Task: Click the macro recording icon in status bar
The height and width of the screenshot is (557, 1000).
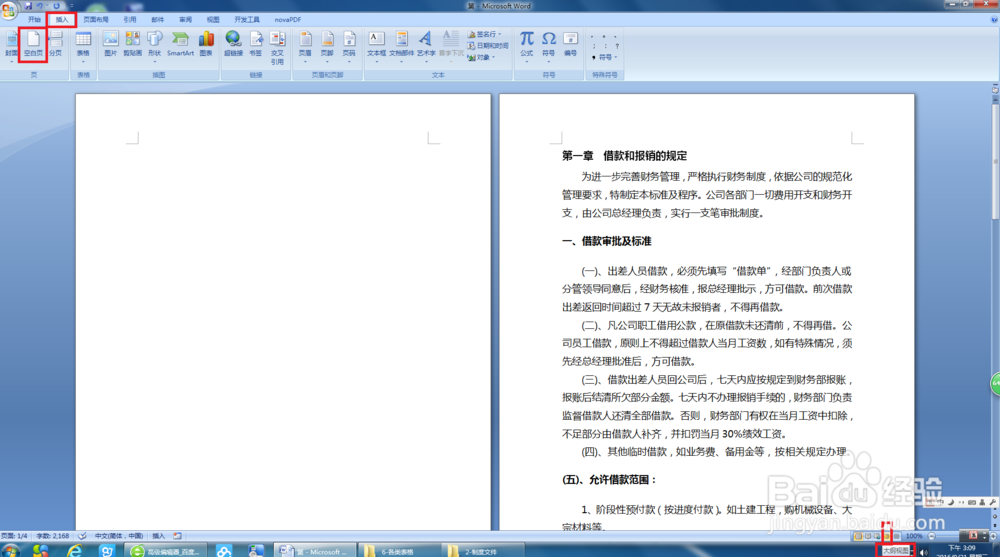Action: click(x=177, y=536)
